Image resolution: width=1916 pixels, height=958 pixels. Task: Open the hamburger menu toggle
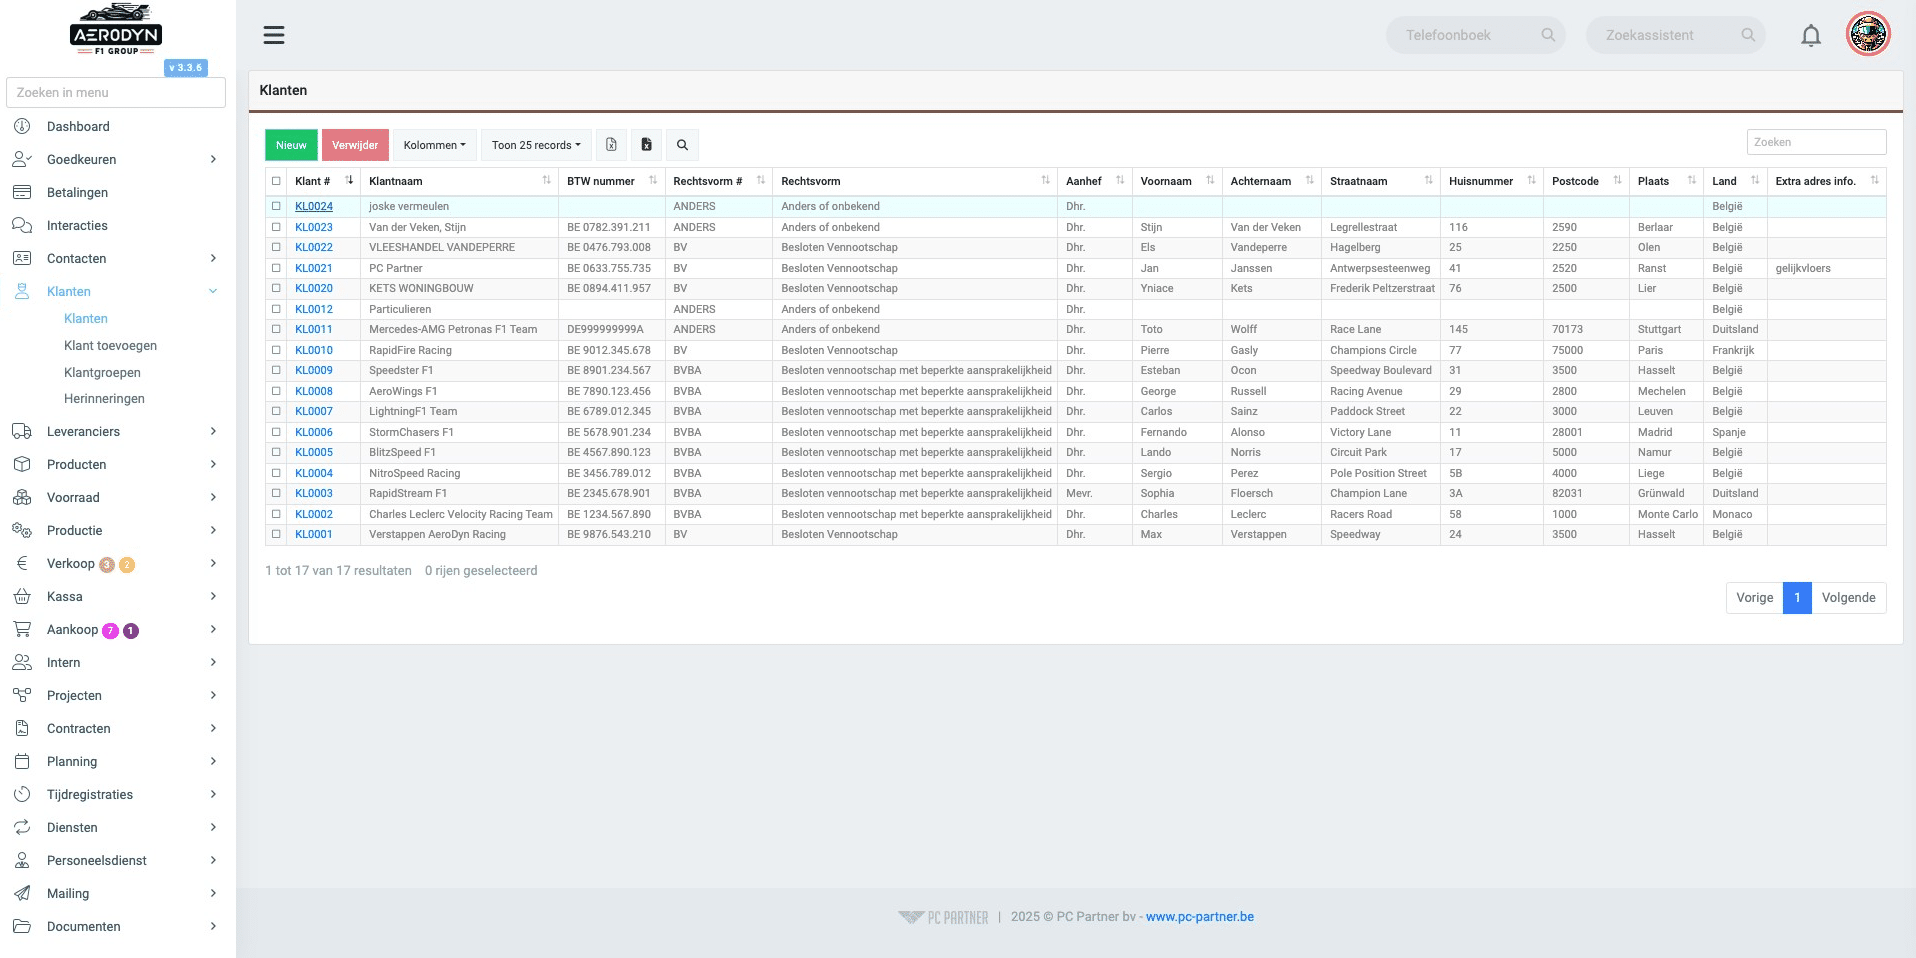[274, 35]
